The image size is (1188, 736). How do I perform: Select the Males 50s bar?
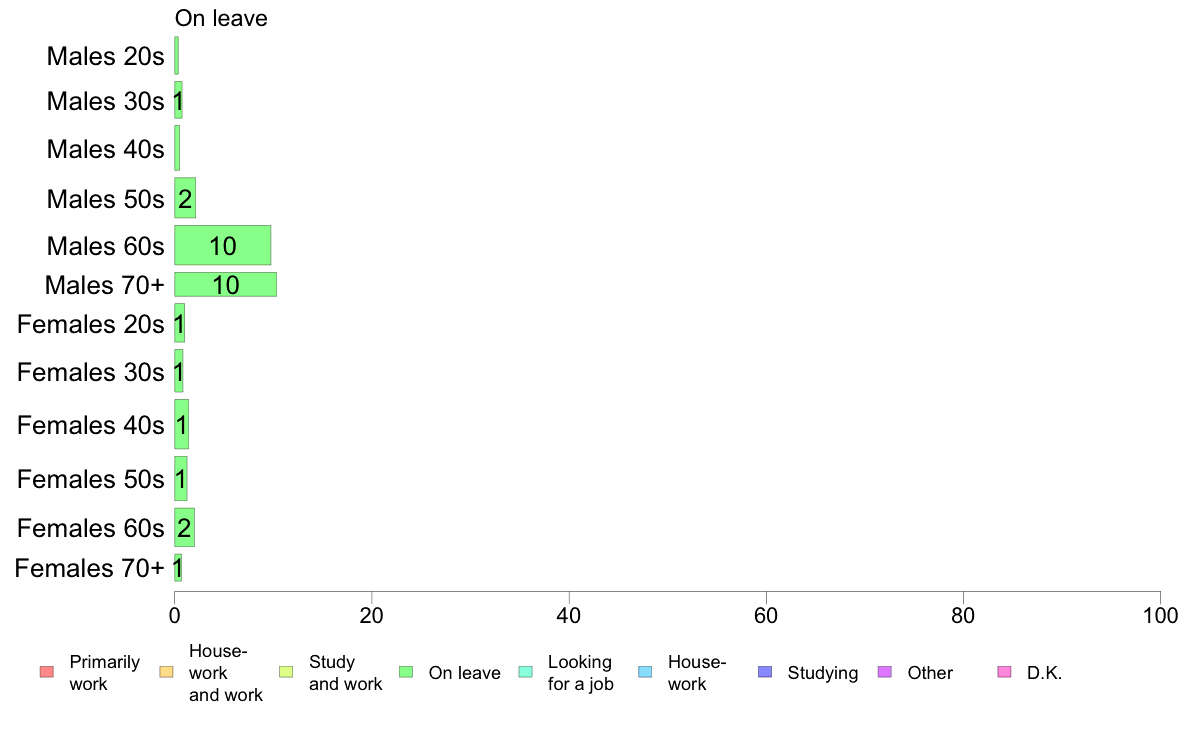[185, 199]
